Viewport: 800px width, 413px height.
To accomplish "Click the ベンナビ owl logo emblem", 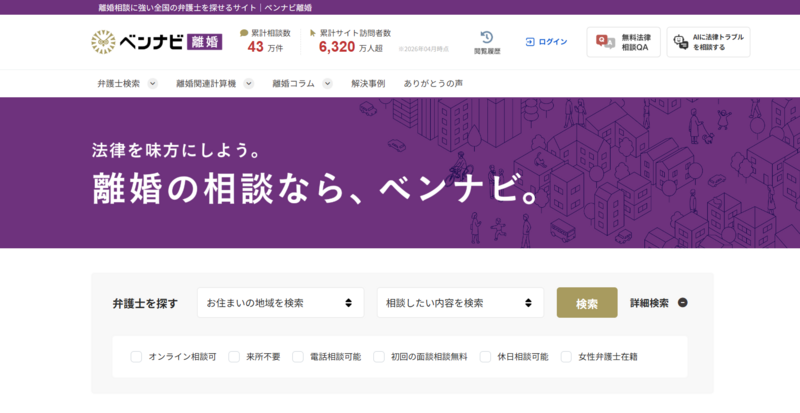I will pyautogui.click(x=104, y=42).
